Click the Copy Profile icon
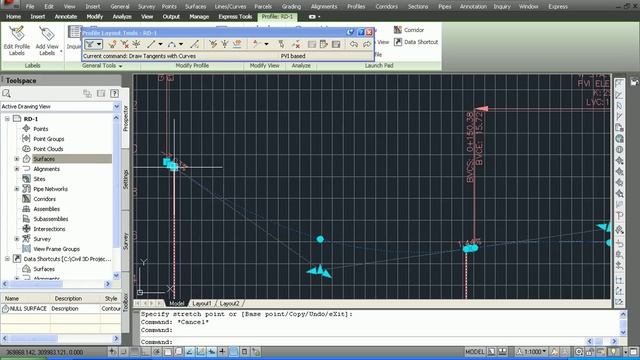Image resolution: width=640 pixels, height=360 pixels. pyautogui.click(x=237, y=44)
